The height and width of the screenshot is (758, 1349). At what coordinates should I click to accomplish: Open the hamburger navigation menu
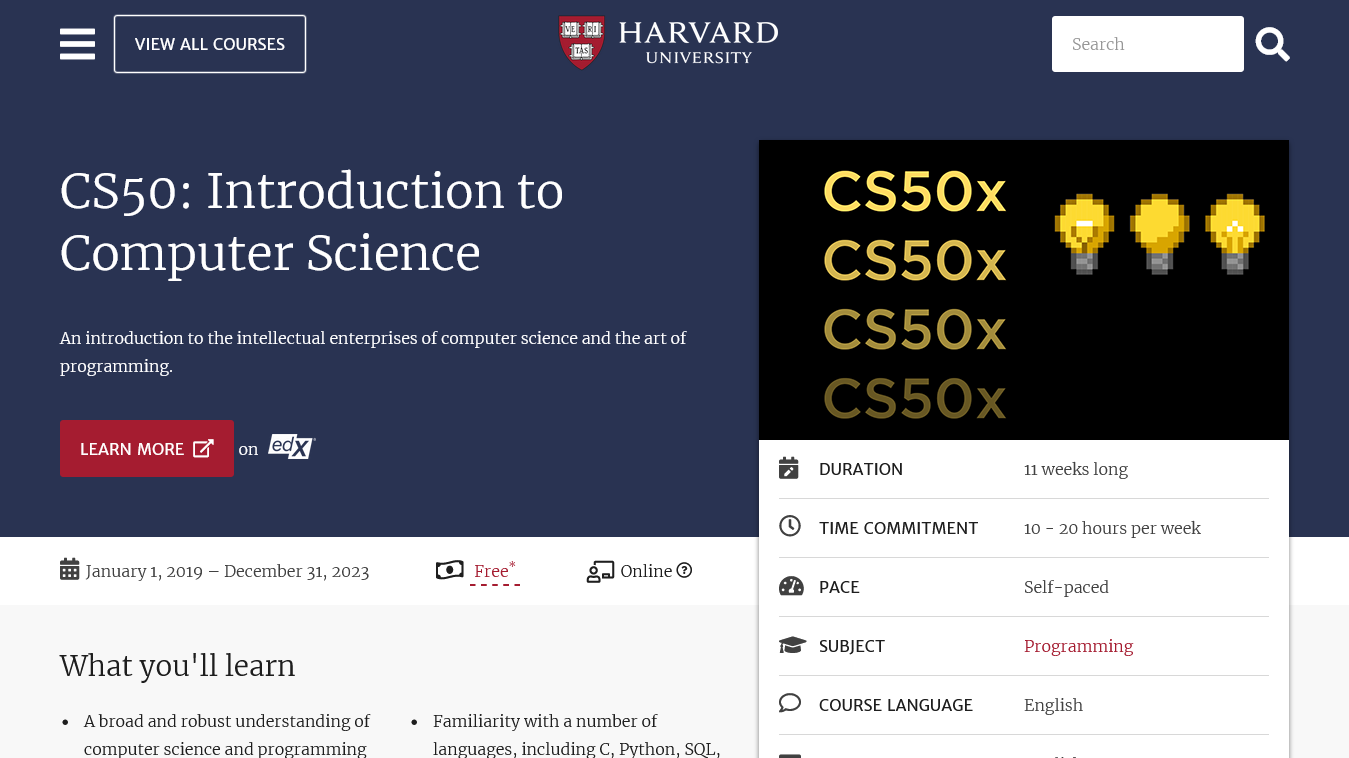[x=77, y=44]
